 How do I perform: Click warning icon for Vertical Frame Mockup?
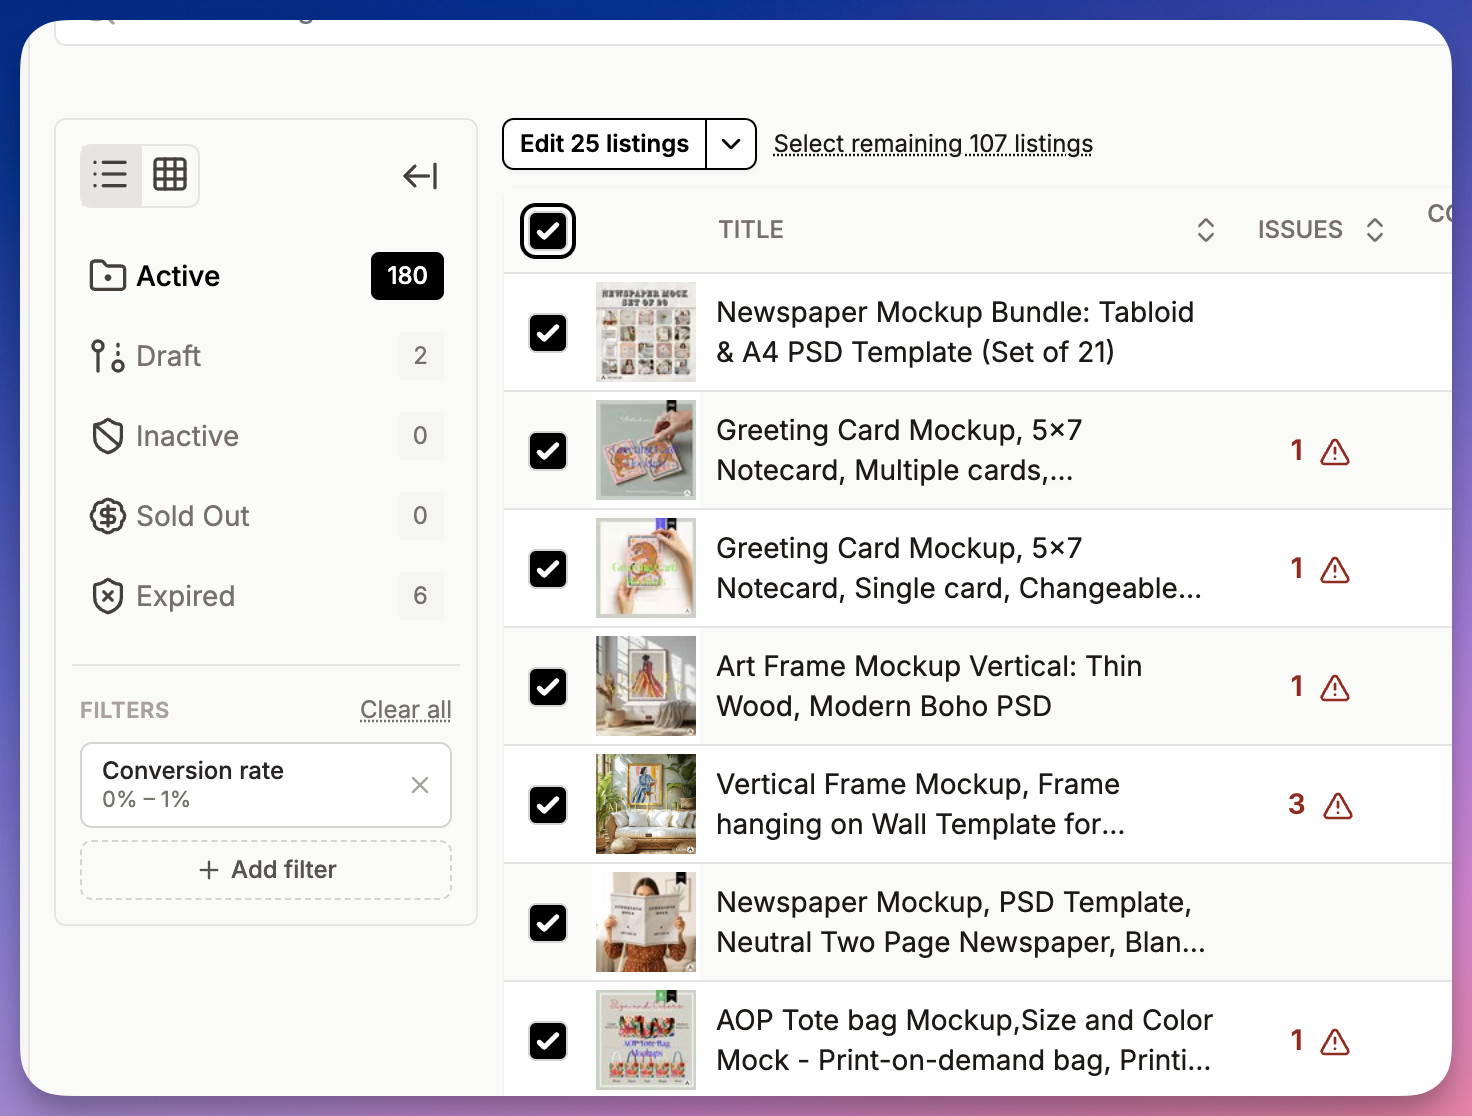point(1338,806)
